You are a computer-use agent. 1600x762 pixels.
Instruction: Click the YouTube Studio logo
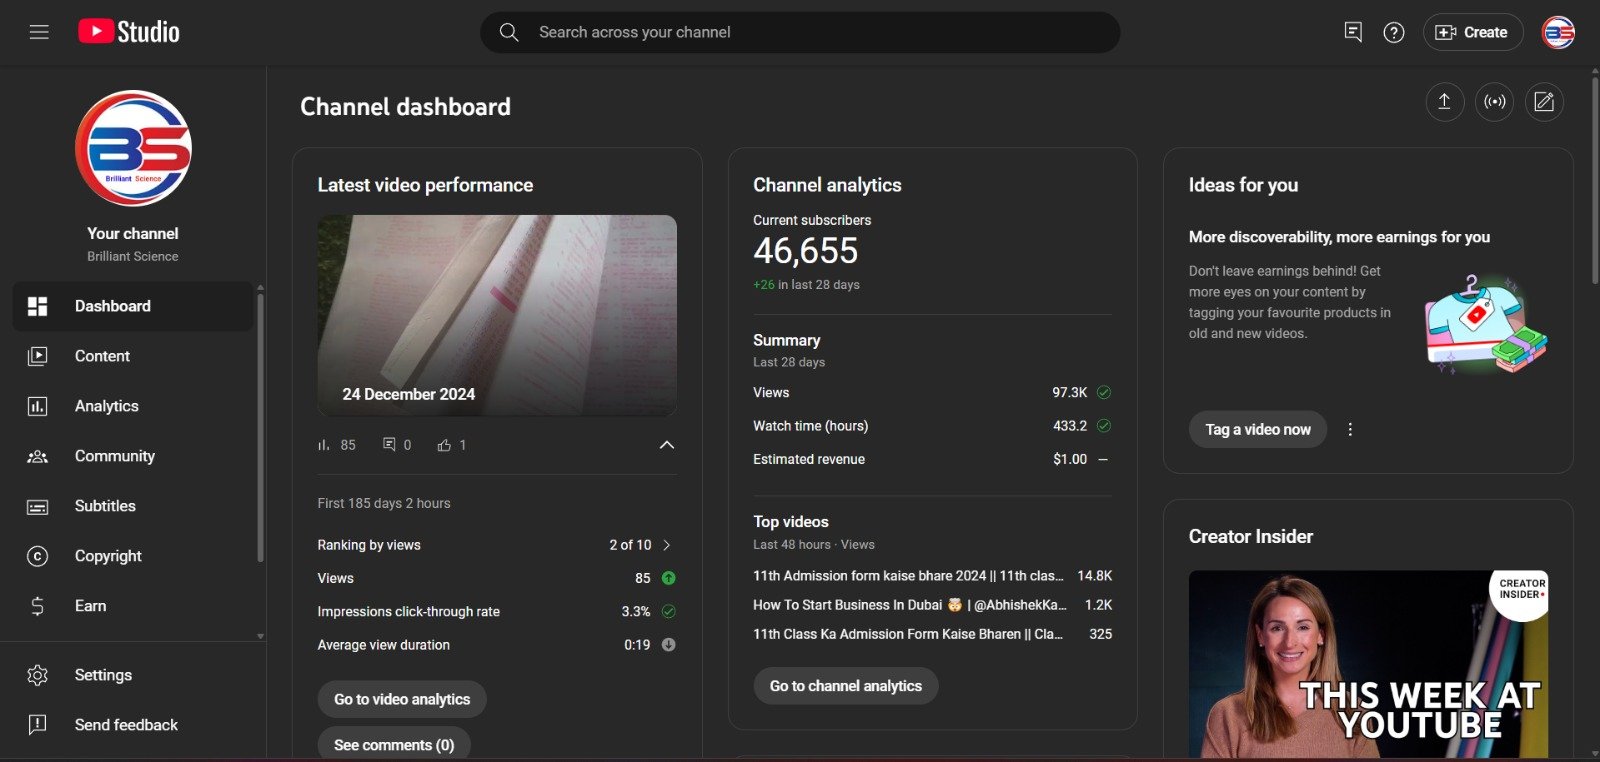129,32
